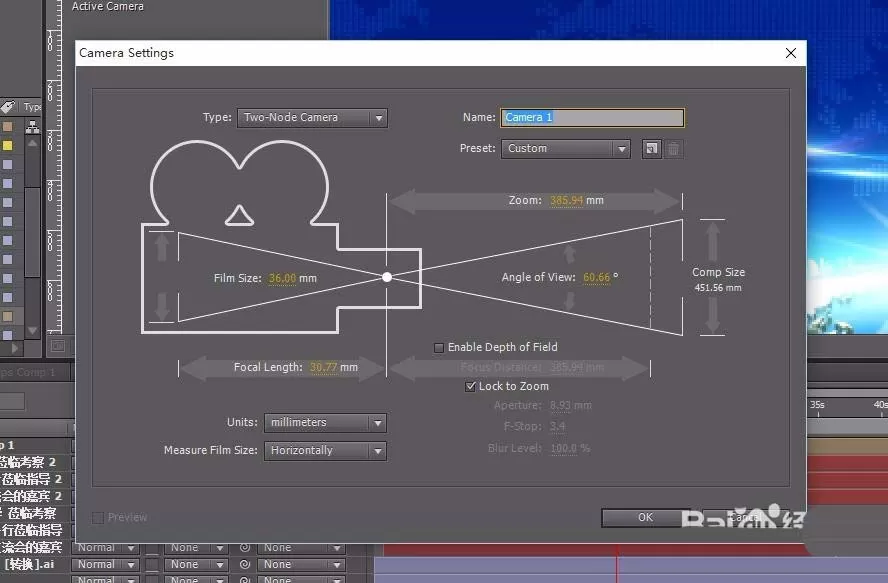The height and width of the screenshot is (583, 888).
Task: Open track matte None dropdown on 流会的嘉宾 row
Action: 196,547
